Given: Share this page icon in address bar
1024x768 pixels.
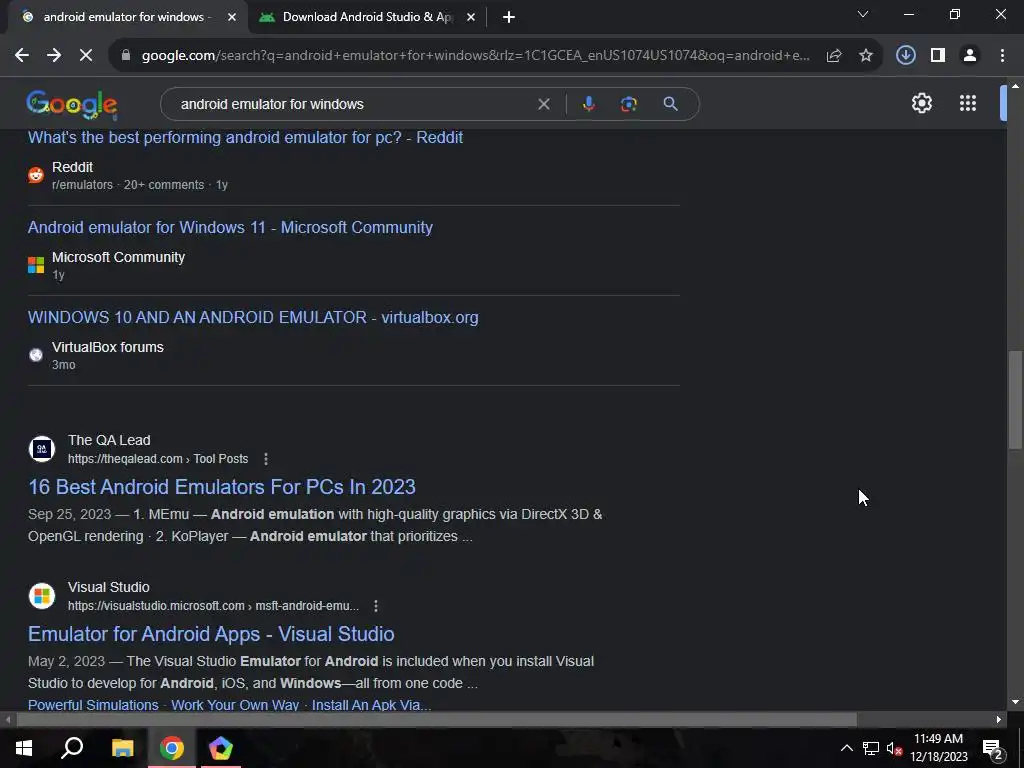Looking at the screenshot, I should pyautogui.click(x=834, y=56).
